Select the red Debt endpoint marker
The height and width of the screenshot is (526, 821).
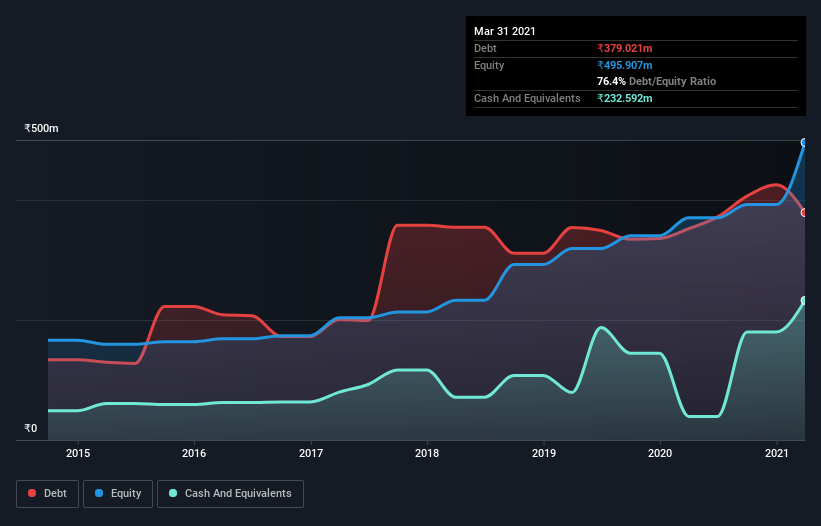coord(804,212)
